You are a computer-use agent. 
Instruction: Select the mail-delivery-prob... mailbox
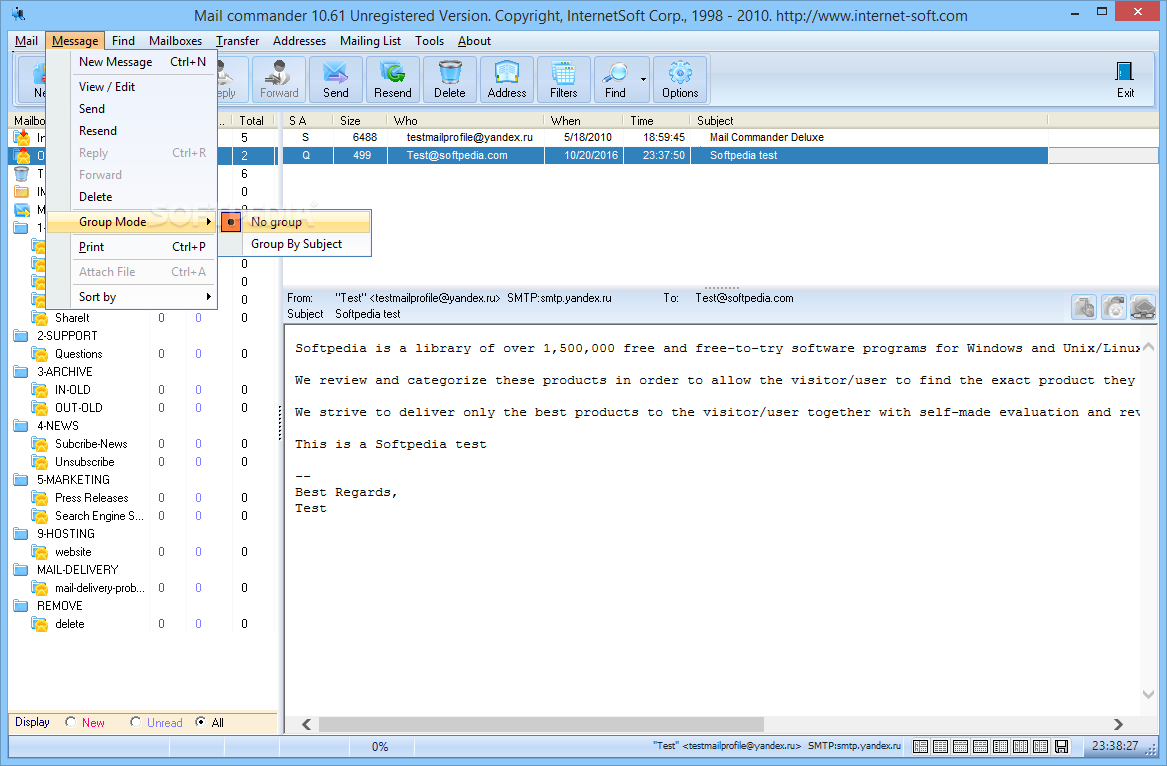(x=100, y=588)
